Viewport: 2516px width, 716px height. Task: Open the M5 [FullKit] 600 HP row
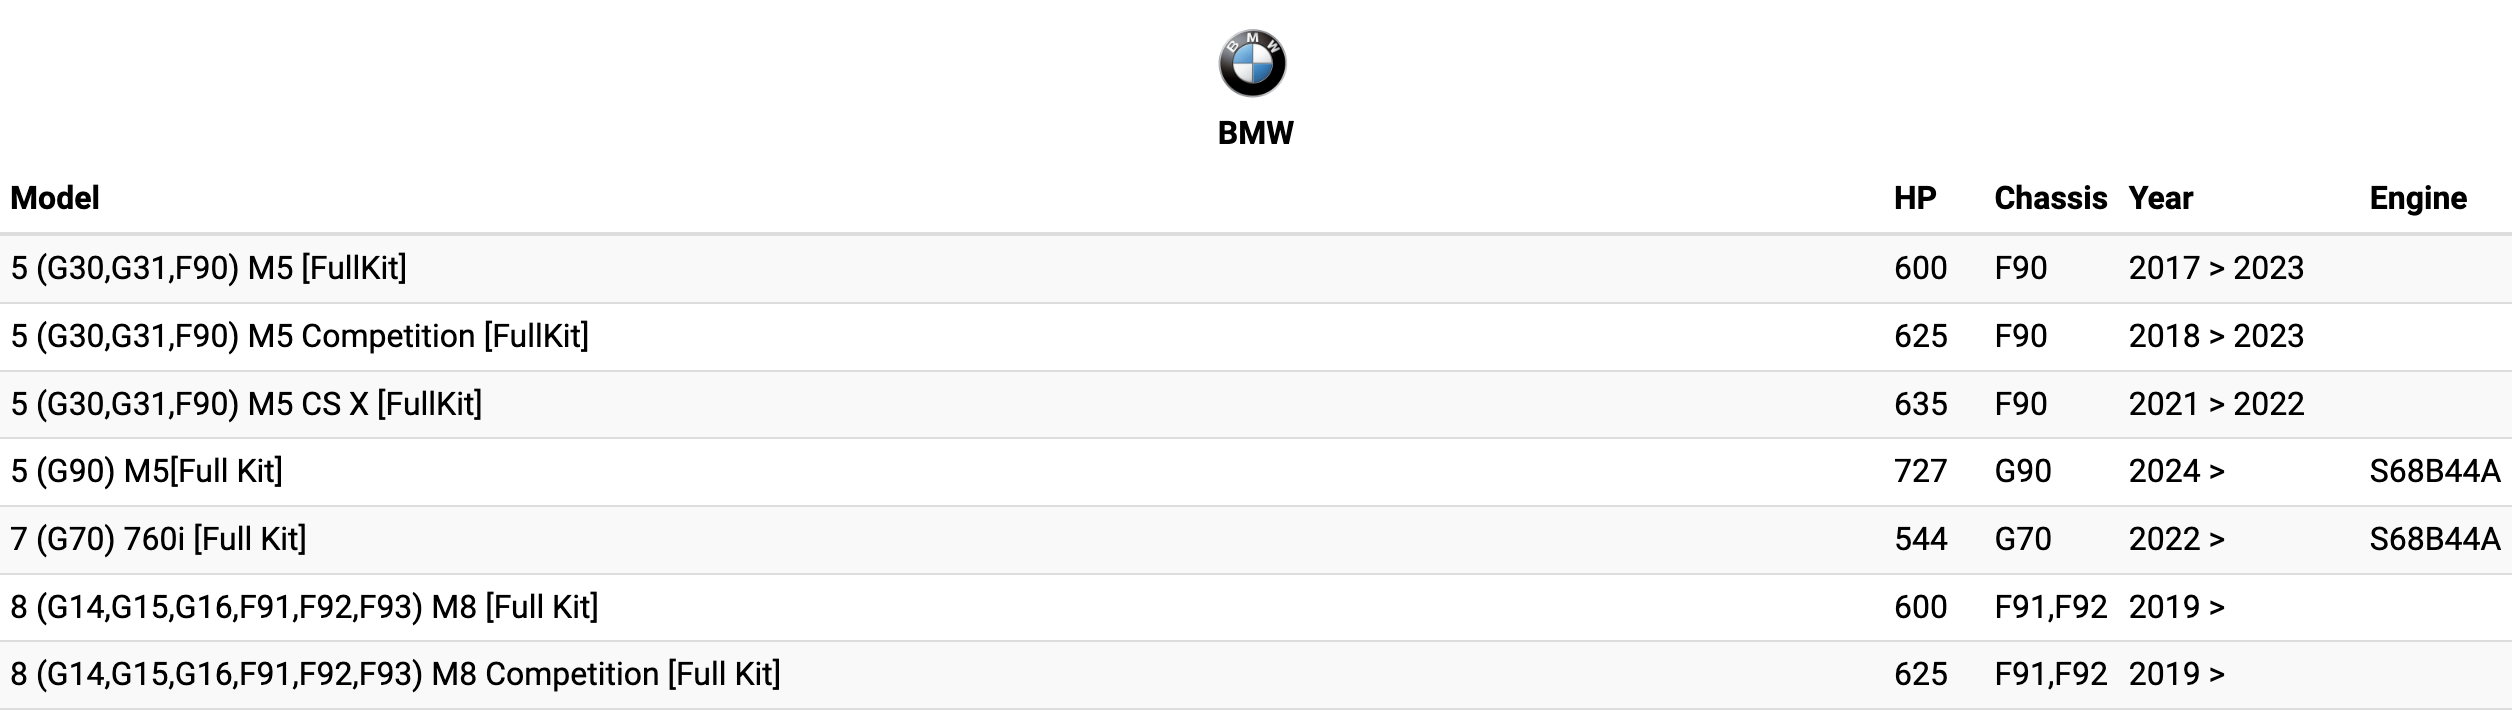pos(209,268)
